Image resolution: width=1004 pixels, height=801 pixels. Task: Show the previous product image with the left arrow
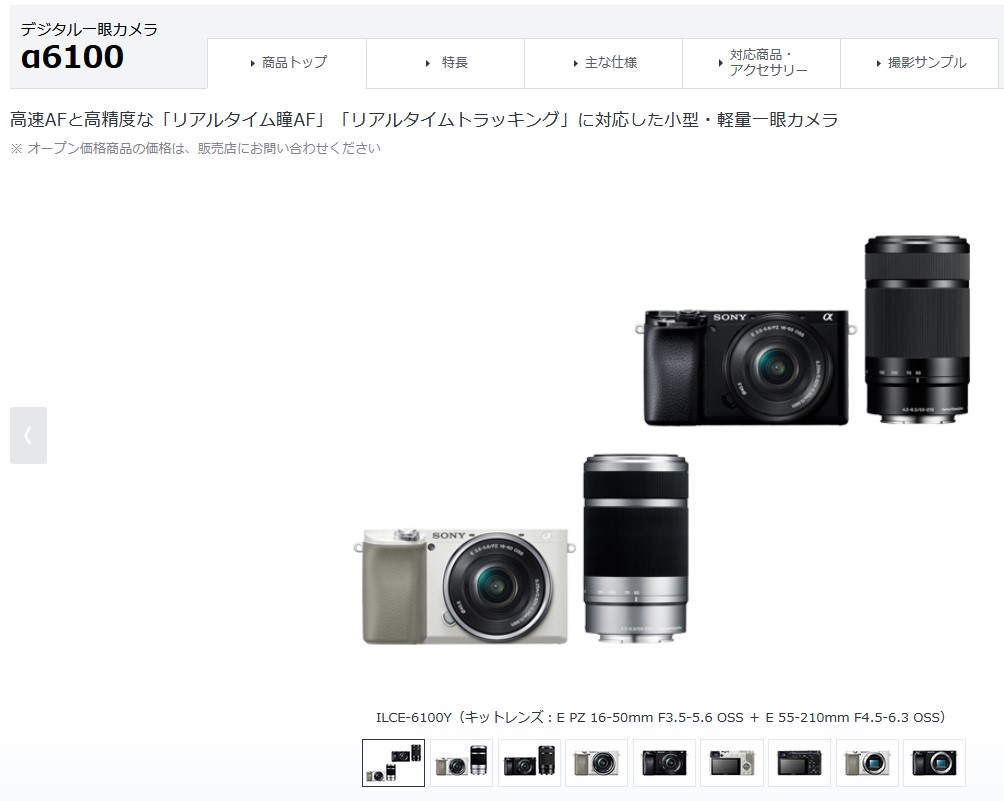click(x=28, y=435)
